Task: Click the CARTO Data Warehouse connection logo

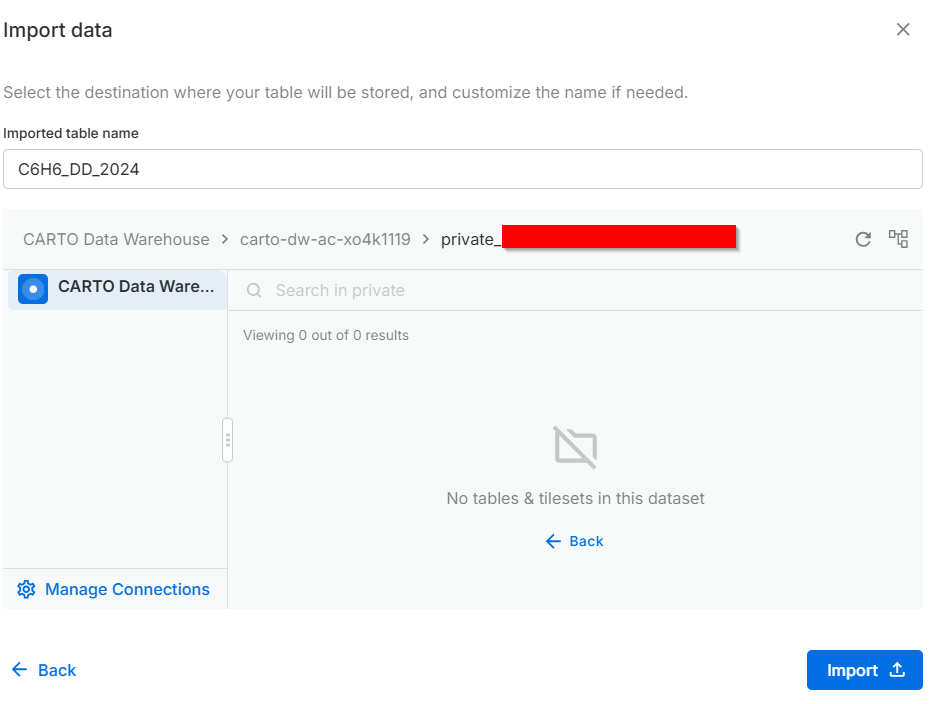Action: [x=33, y=289]
